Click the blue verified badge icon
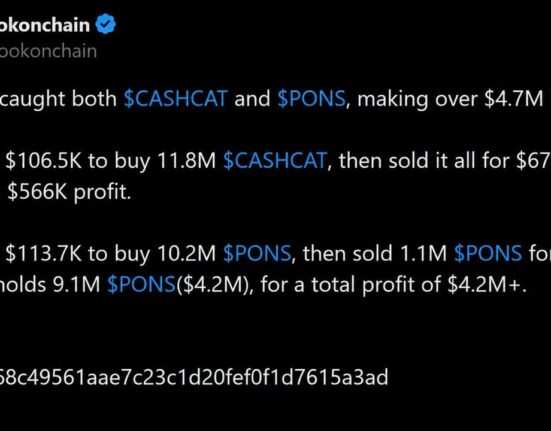This screenshot has height=431, width=551. 106,24
